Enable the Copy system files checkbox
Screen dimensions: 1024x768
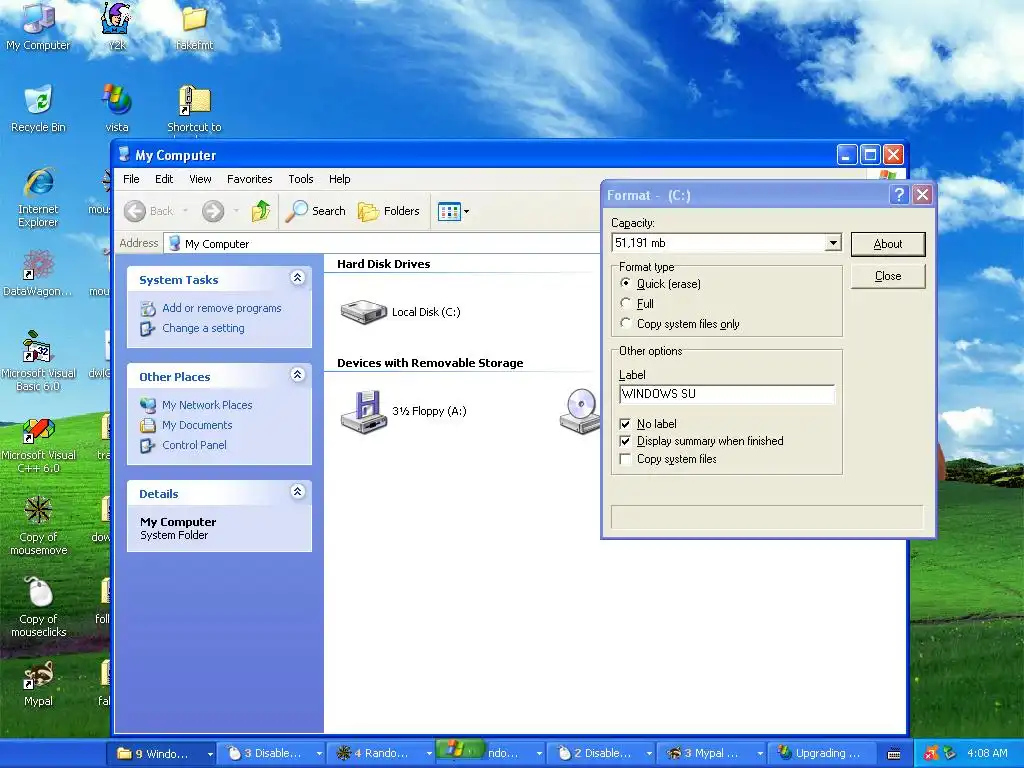(625, 459)
